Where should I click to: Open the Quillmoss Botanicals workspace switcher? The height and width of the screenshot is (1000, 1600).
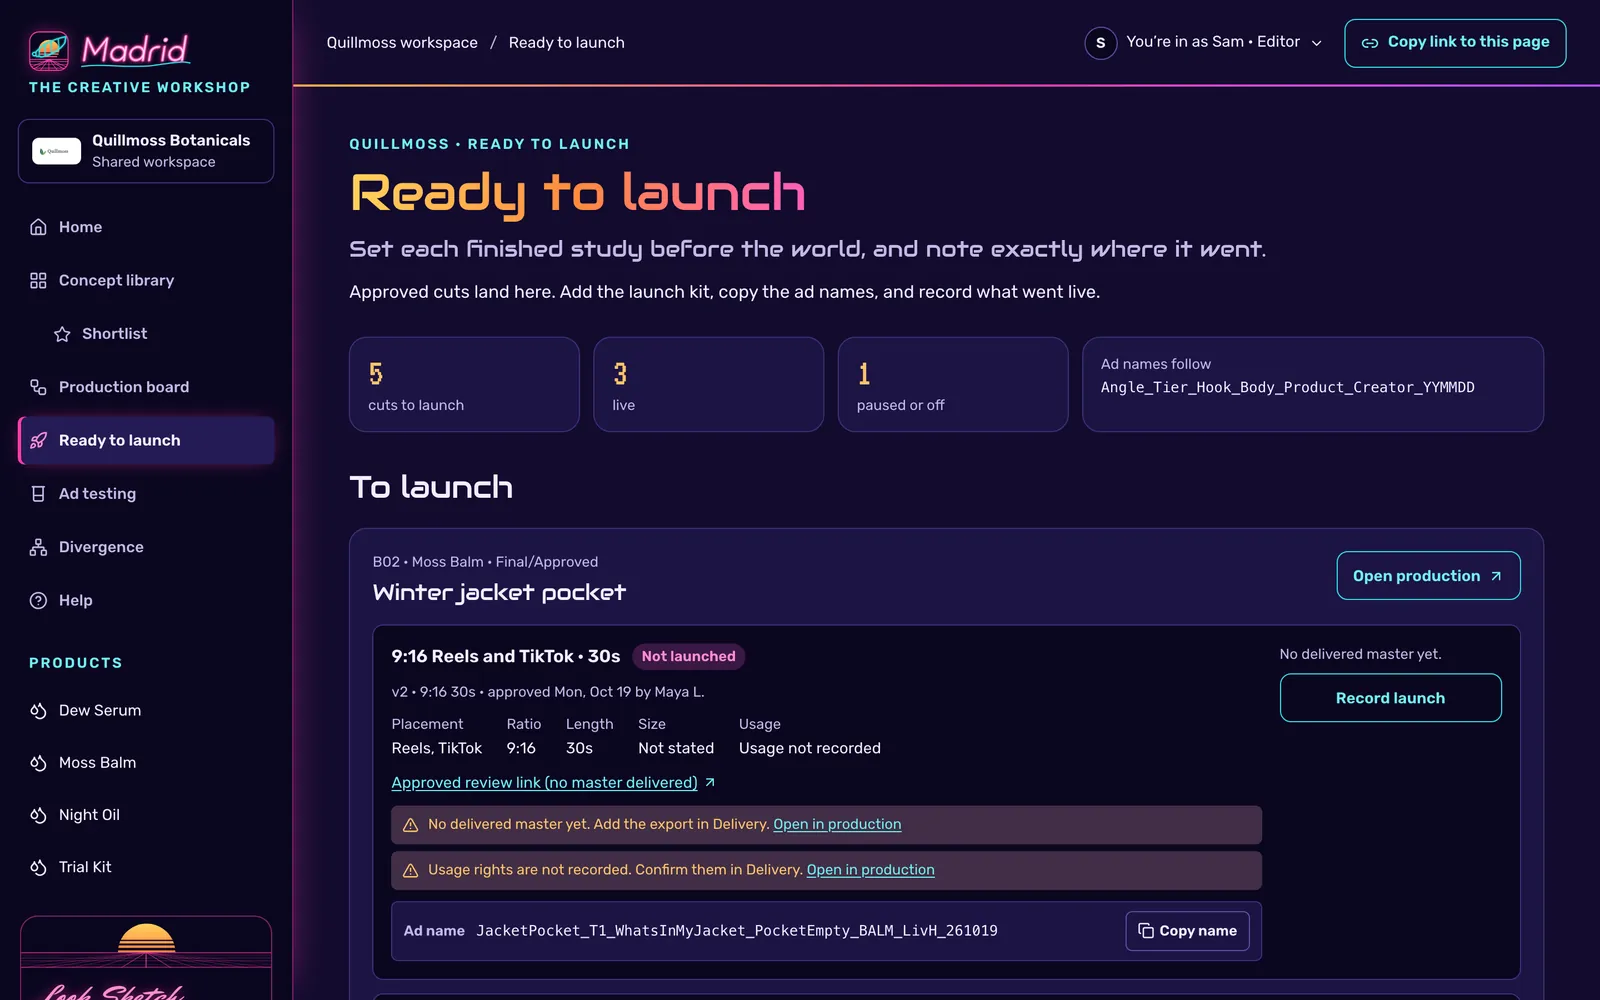click(x=146, y=151)
